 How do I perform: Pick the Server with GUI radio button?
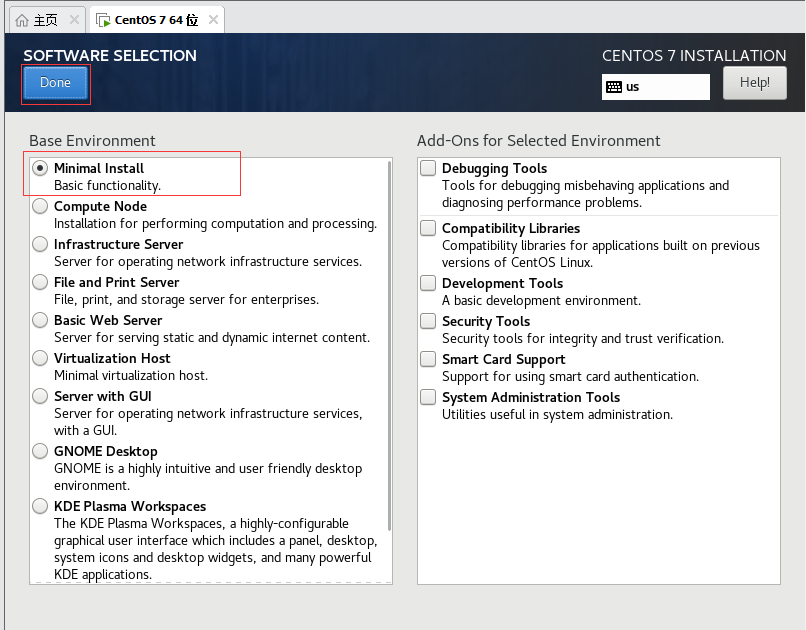(x=40, y=396)
